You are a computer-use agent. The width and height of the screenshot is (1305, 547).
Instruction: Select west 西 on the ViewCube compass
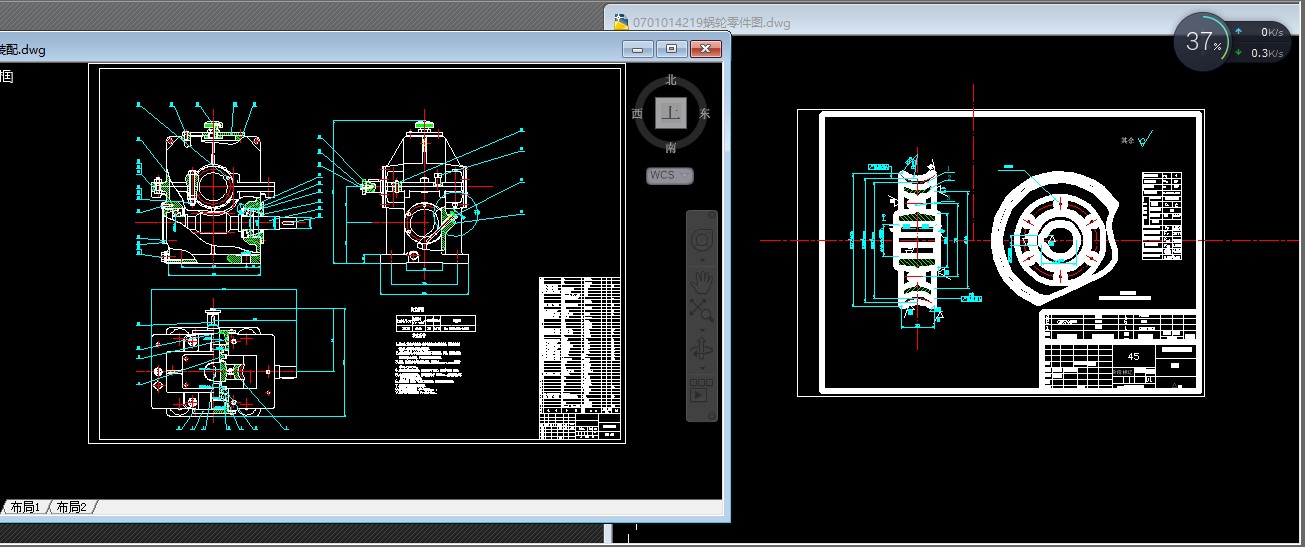click(637, 114)
